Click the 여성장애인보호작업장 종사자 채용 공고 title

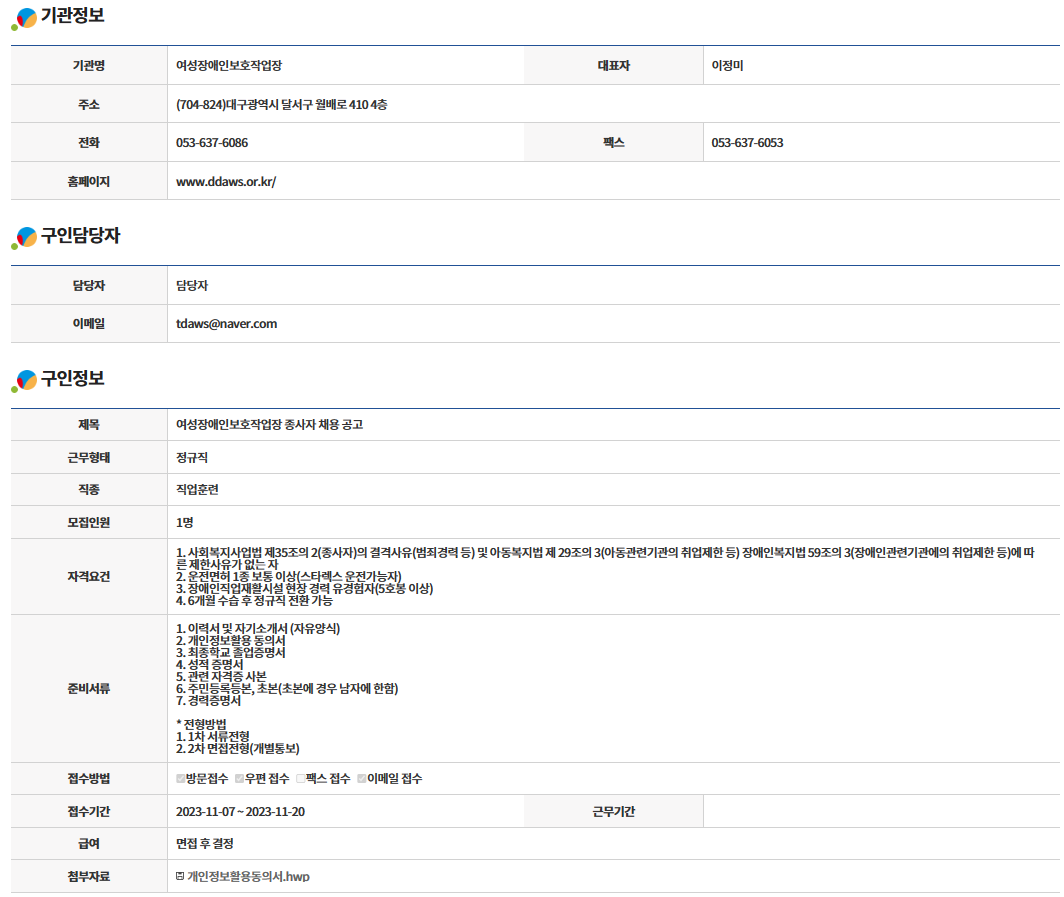[269, 425]
